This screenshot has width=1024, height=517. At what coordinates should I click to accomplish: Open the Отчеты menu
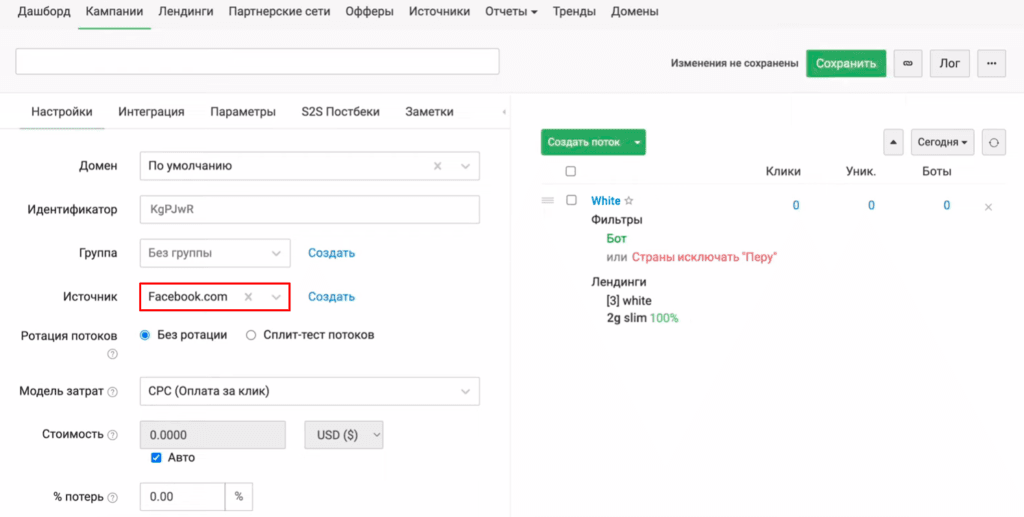(511, 12)
